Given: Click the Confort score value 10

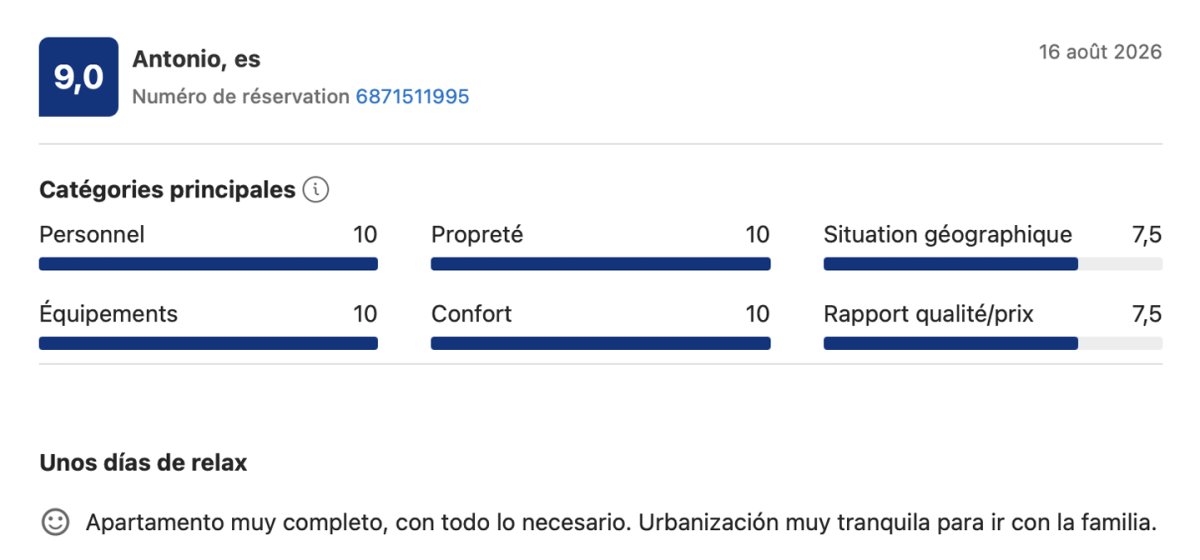Looking at the screenshot, I should click(757, 314).
